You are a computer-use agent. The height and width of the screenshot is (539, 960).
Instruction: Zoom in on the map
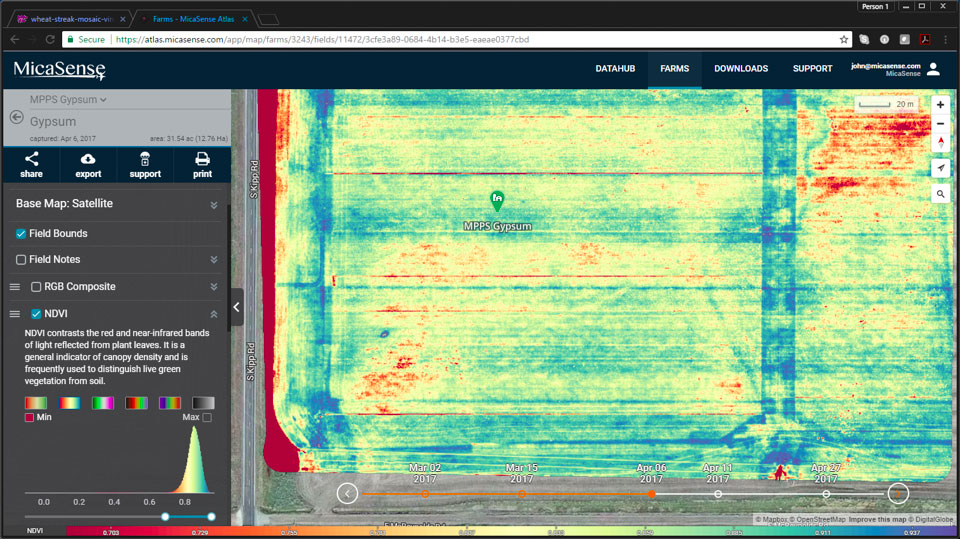click(x=940, y=105)
